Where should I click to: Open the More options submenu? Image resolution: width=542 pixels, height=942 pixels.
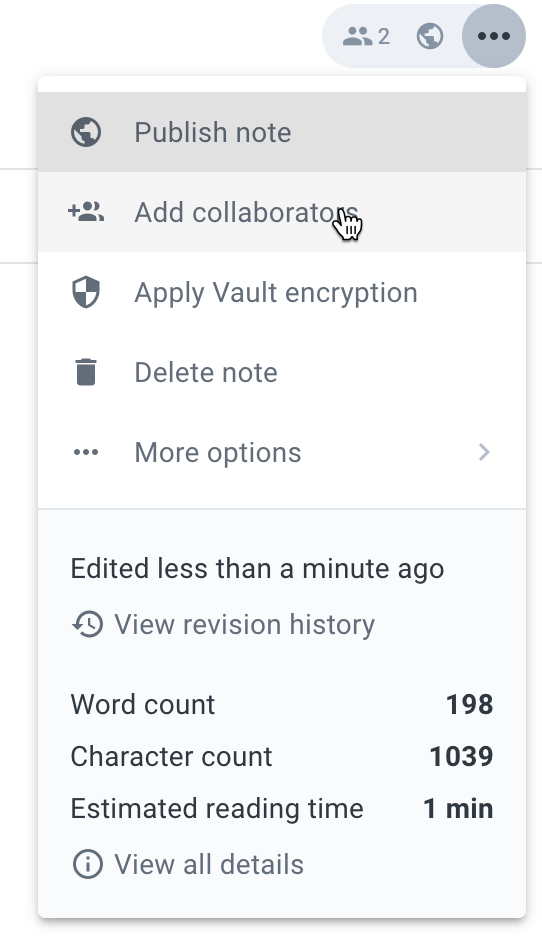pos(282,452)
